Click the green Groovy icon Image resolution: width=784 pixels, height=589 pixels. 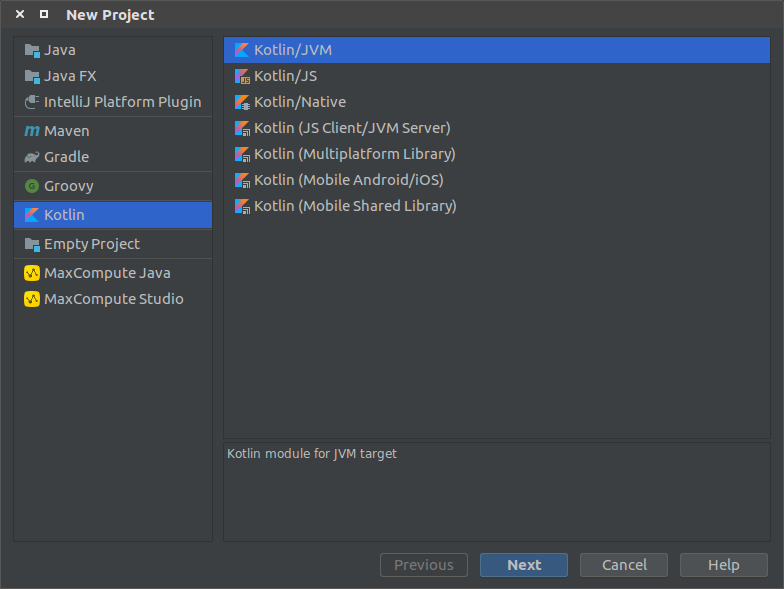click(32, 186)
